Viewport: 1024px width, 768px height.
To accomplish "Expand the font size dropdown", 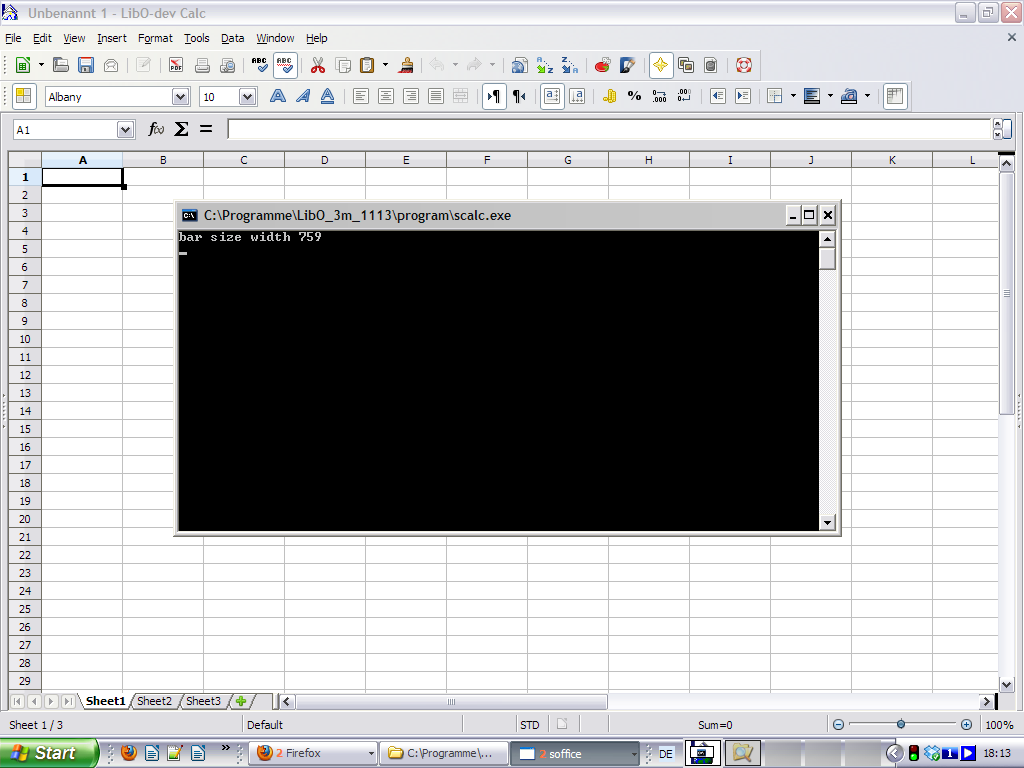I will [x=247, y=97].
